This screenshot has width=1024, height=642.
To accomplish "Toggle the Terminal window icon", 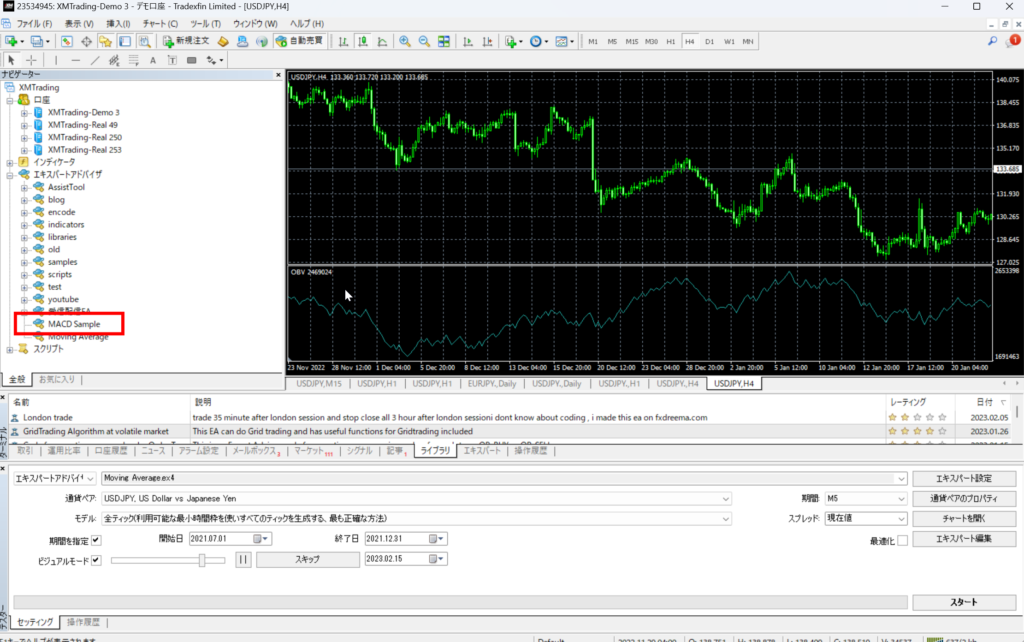I will (125, 41).
